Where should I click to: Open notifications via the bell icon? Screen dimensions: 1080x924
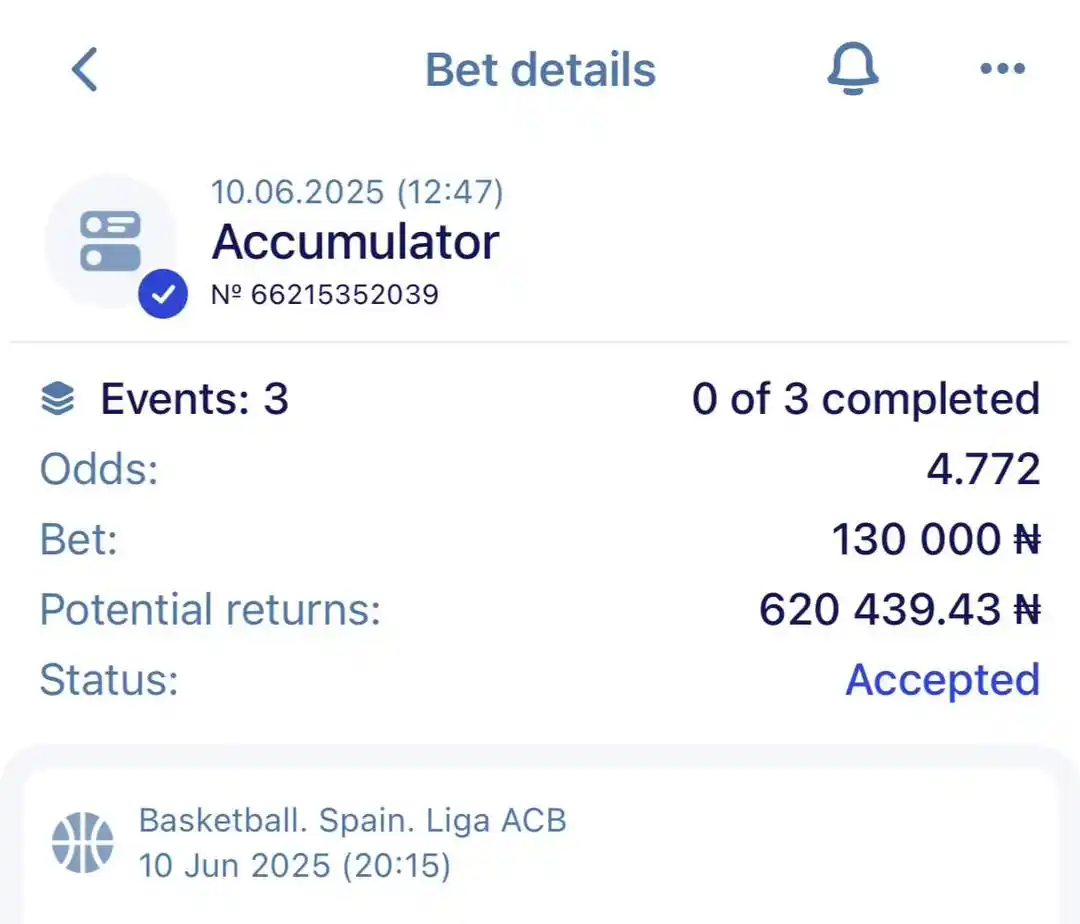click(852, 70)
